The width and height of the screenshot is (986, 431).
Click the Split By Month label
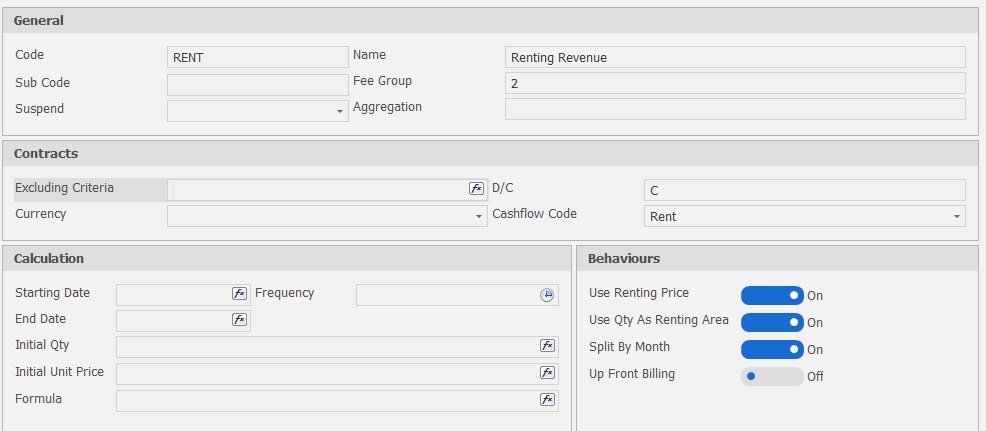pos(629,347)
